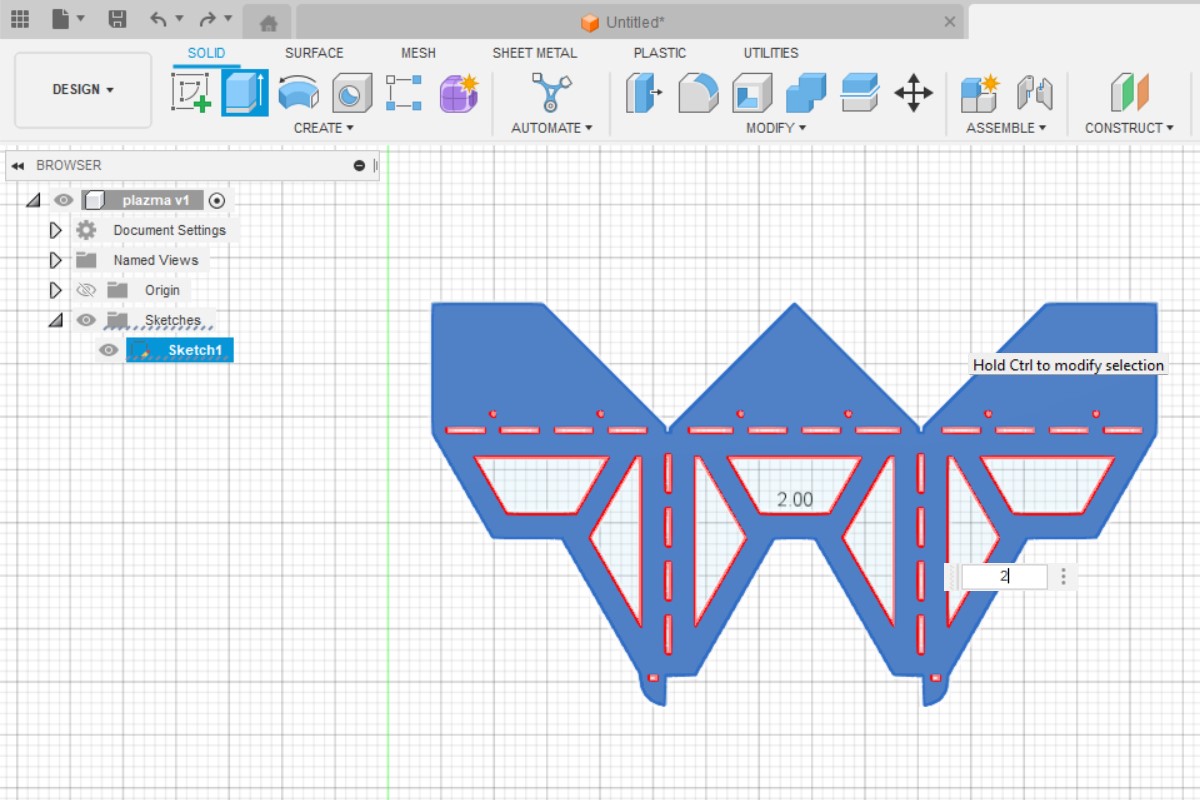
Task: Collapse the Sketches folder
Action: coord(56,321)
